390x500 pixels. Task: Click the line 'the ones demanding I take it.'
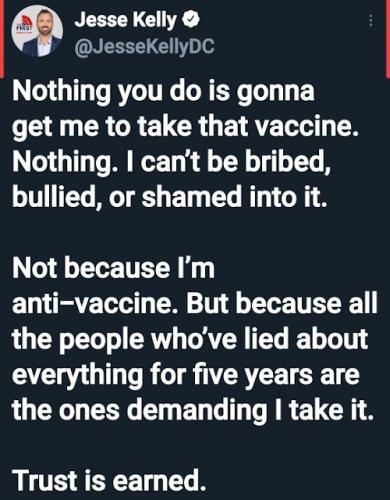click(x=192, y=410)
